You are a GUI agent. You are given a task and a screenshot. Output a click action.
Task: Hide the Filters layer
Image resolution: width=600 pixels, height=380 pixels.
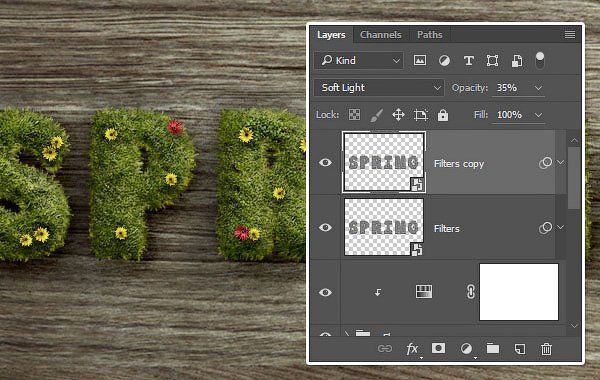point(325,227)
